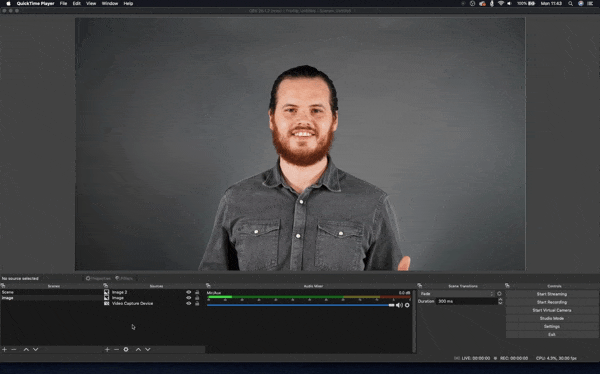
Task: Click the Image 2 source type icon
Action: tap(107, 292)
